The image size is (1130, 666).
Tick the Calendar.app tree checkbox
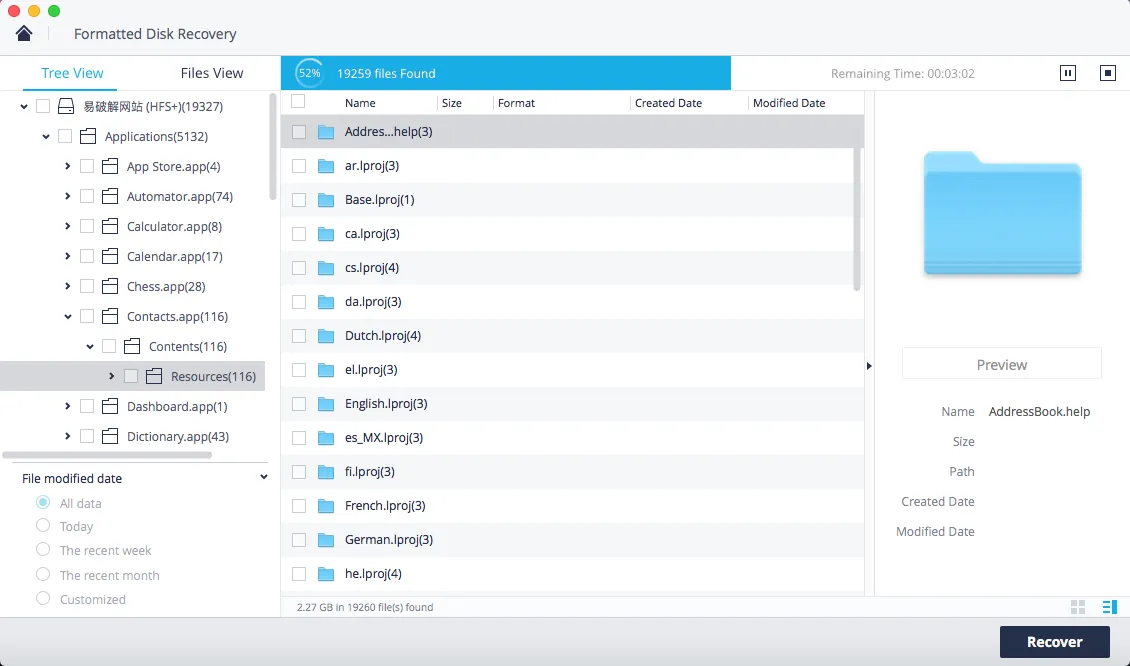point(87,257)
